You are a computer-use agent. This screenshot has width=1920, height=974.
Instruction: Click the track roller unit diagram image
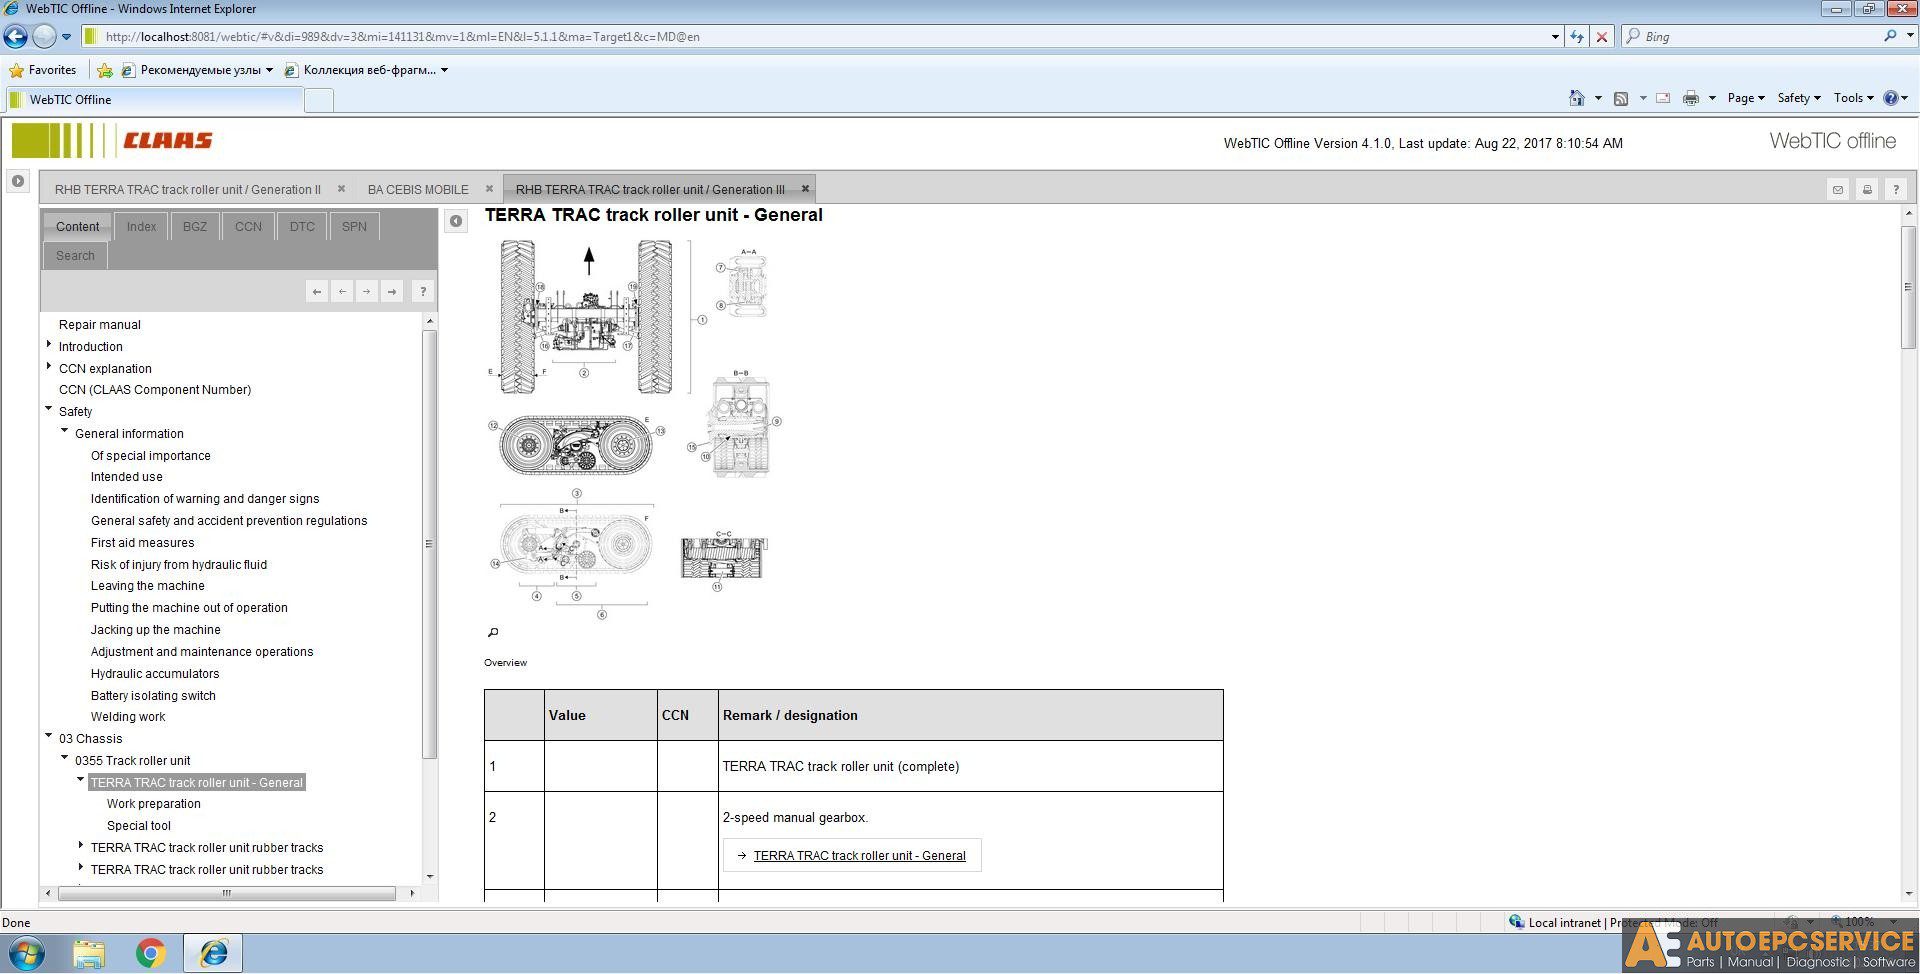pos(635,428)
